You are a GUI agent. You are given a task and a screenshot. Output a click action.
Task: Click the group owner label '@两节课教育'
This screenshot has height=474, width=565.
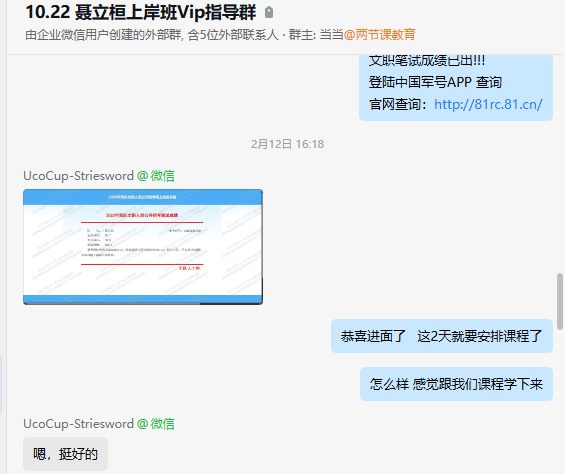pos(379,35)
